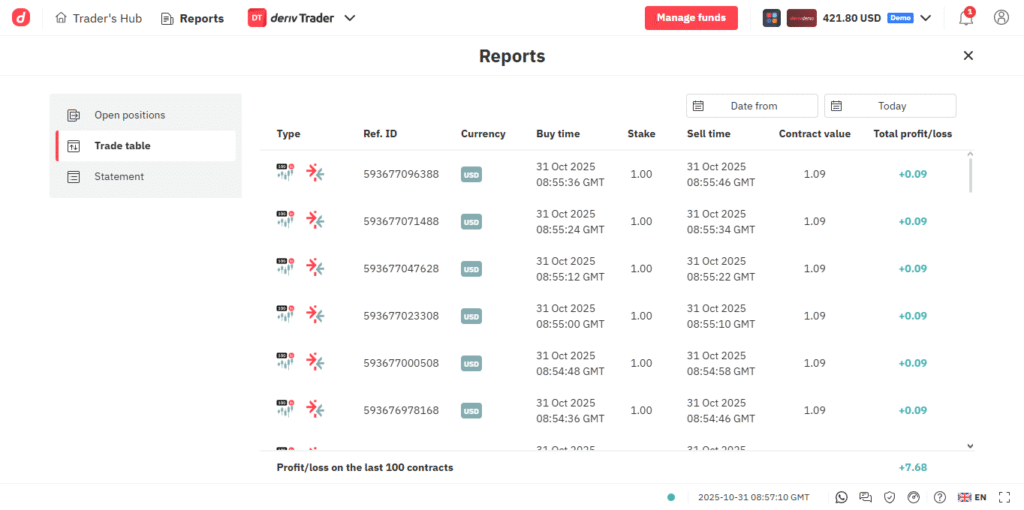Go to Trader's Hub

coord(98,18)
